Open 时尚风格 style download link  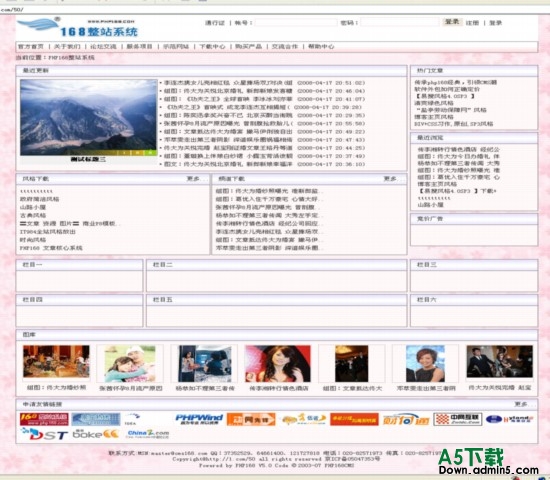tap(33, 240)
